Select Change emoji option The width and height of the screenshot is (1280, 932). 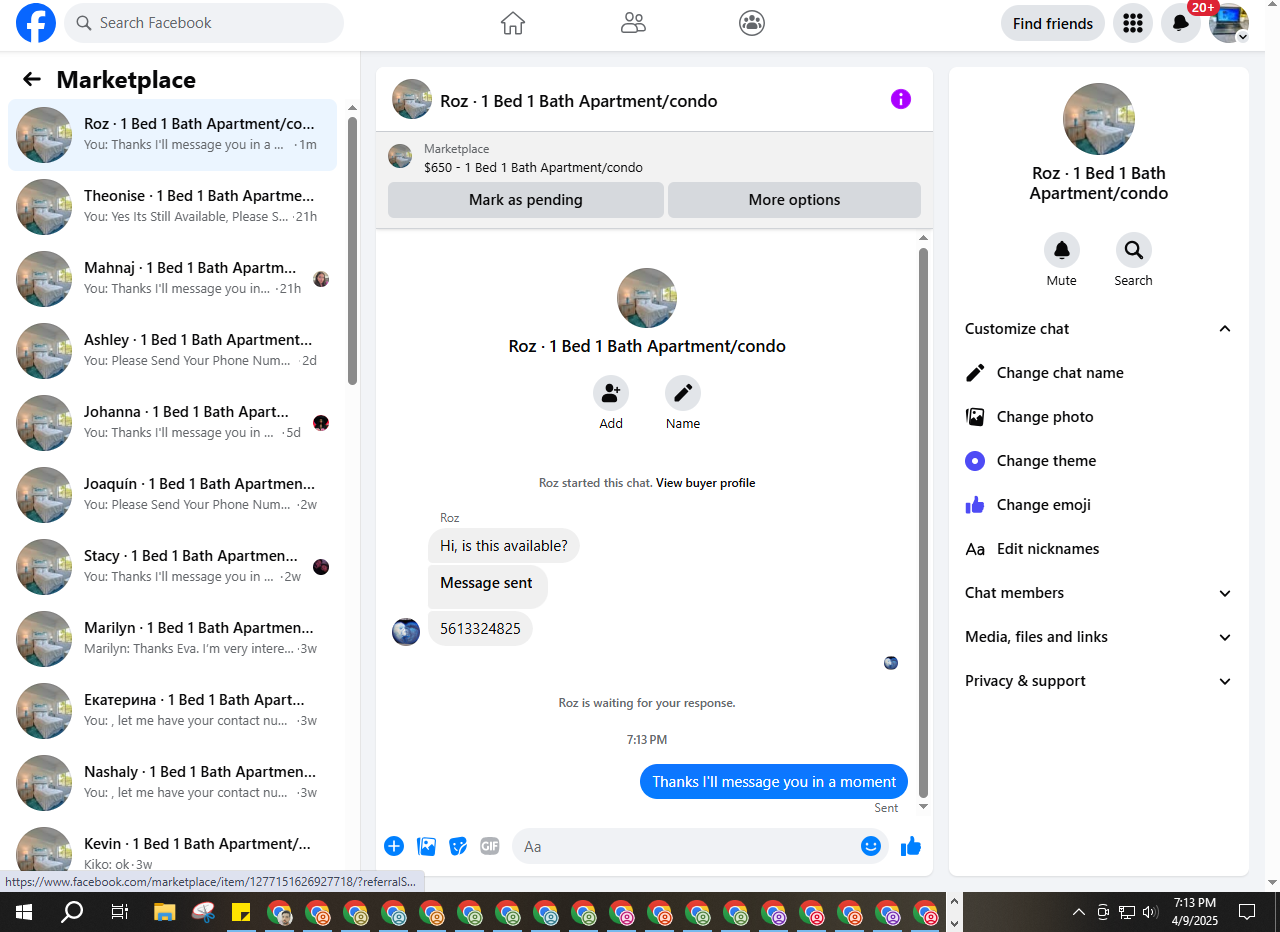[x=1099, y=505]
